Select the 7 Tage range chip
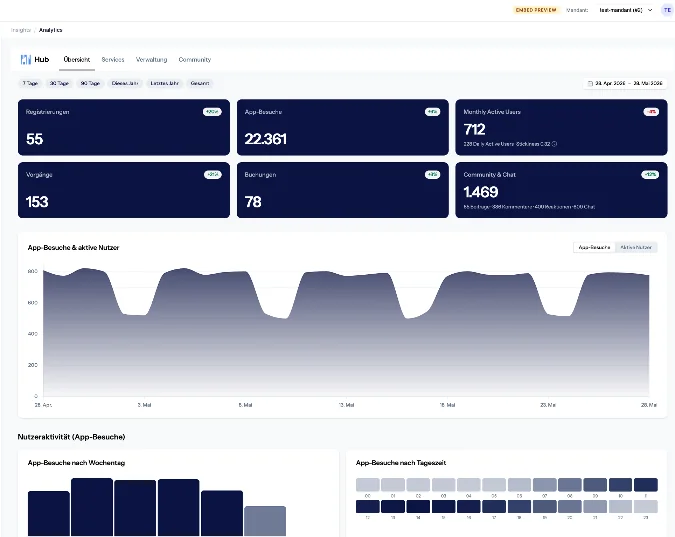 pos(30,83)
